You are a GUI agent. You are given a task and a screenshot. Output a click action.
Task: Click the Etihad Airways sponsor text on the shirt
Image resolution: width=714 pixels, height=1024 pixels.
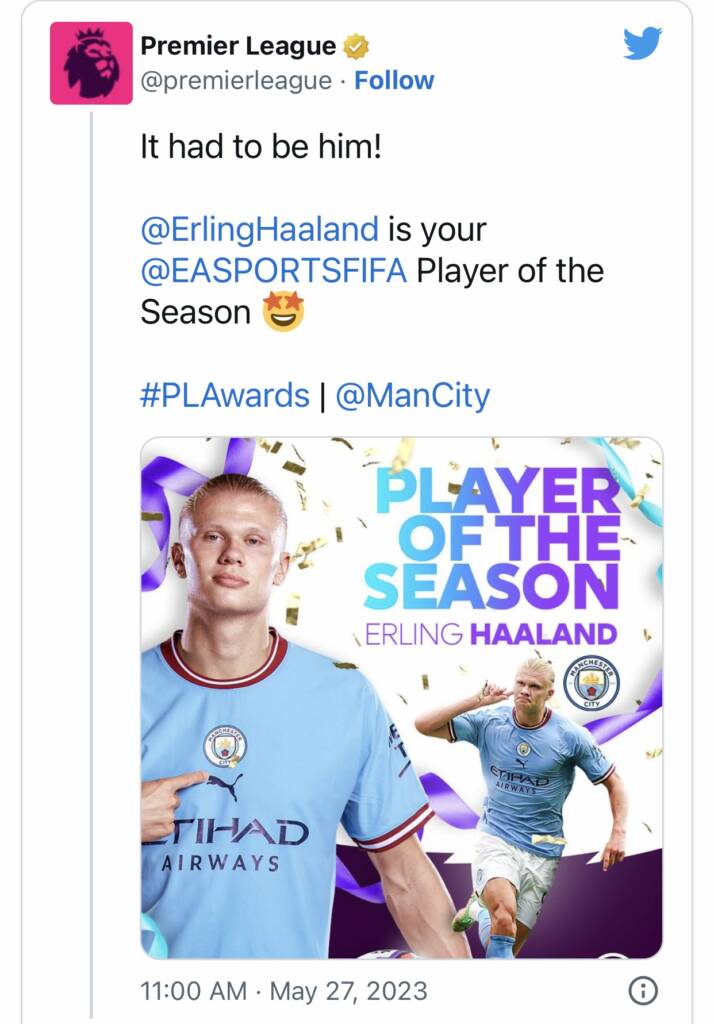point(227,846)
